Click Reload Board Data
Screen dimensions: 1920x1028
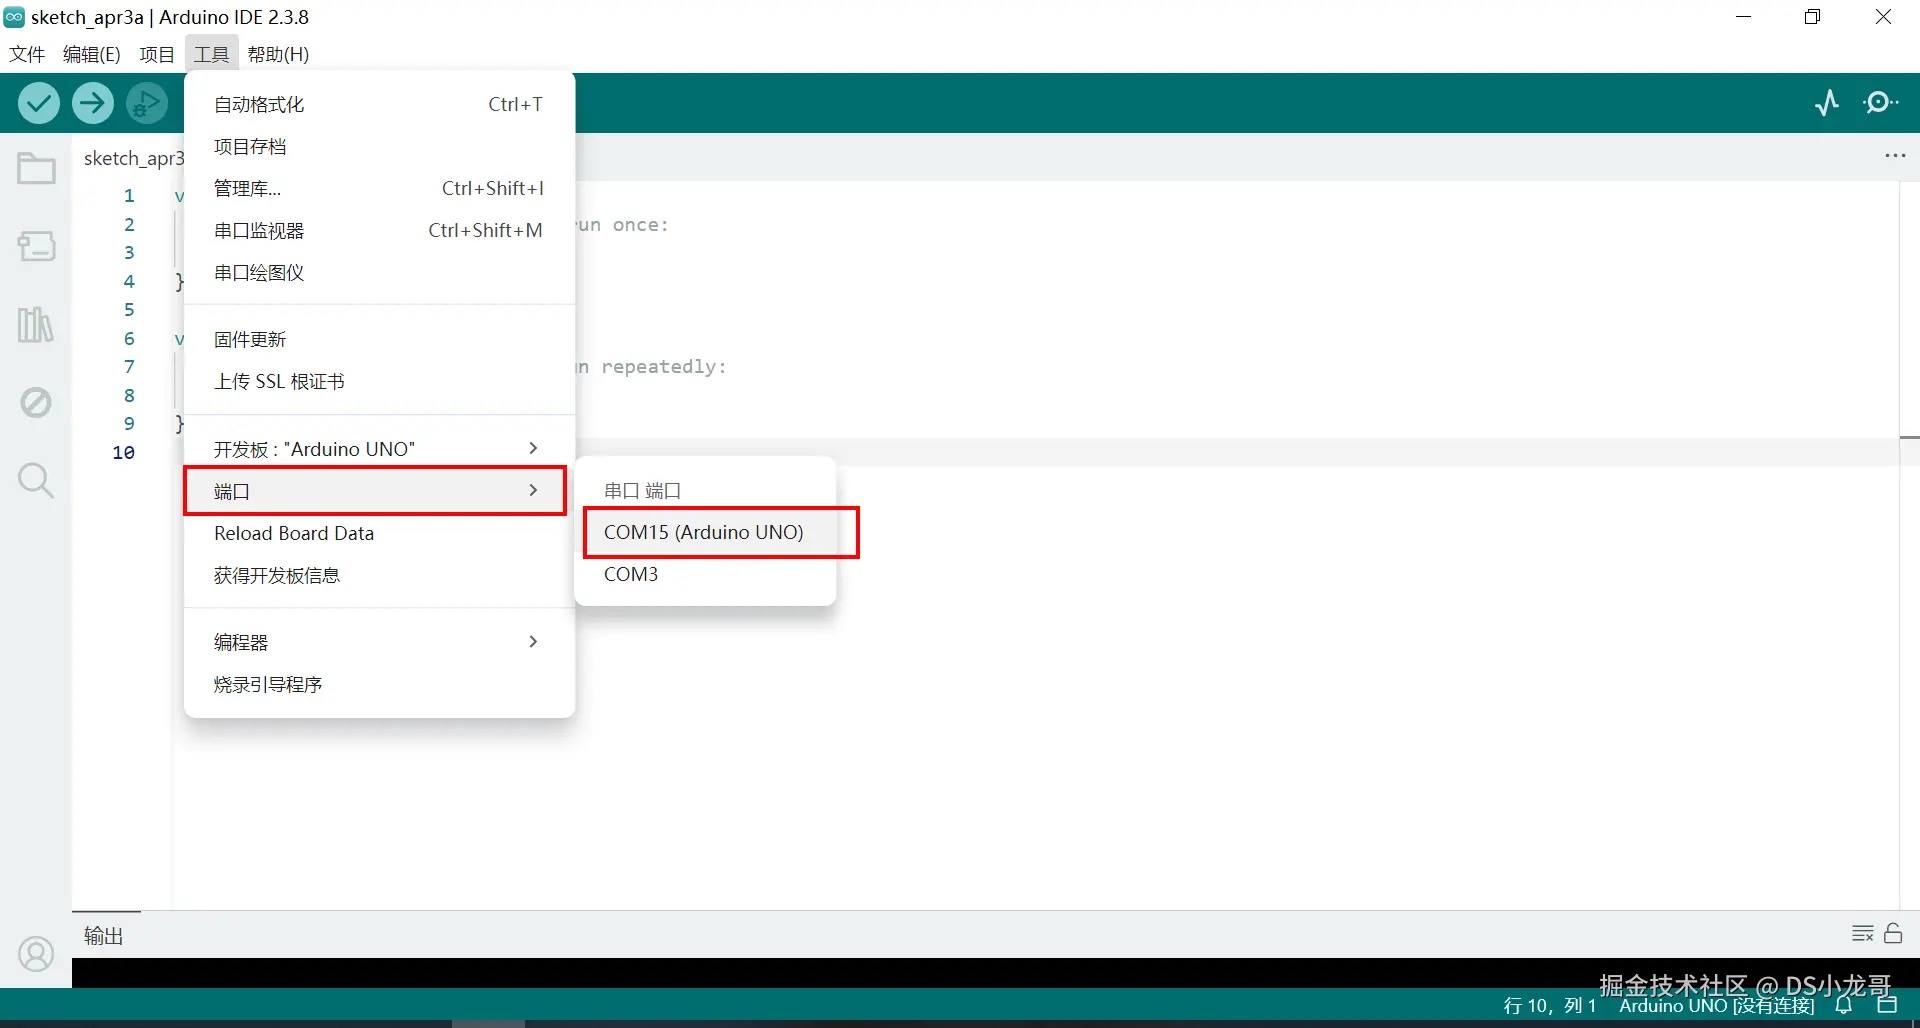tap(379, 533)
